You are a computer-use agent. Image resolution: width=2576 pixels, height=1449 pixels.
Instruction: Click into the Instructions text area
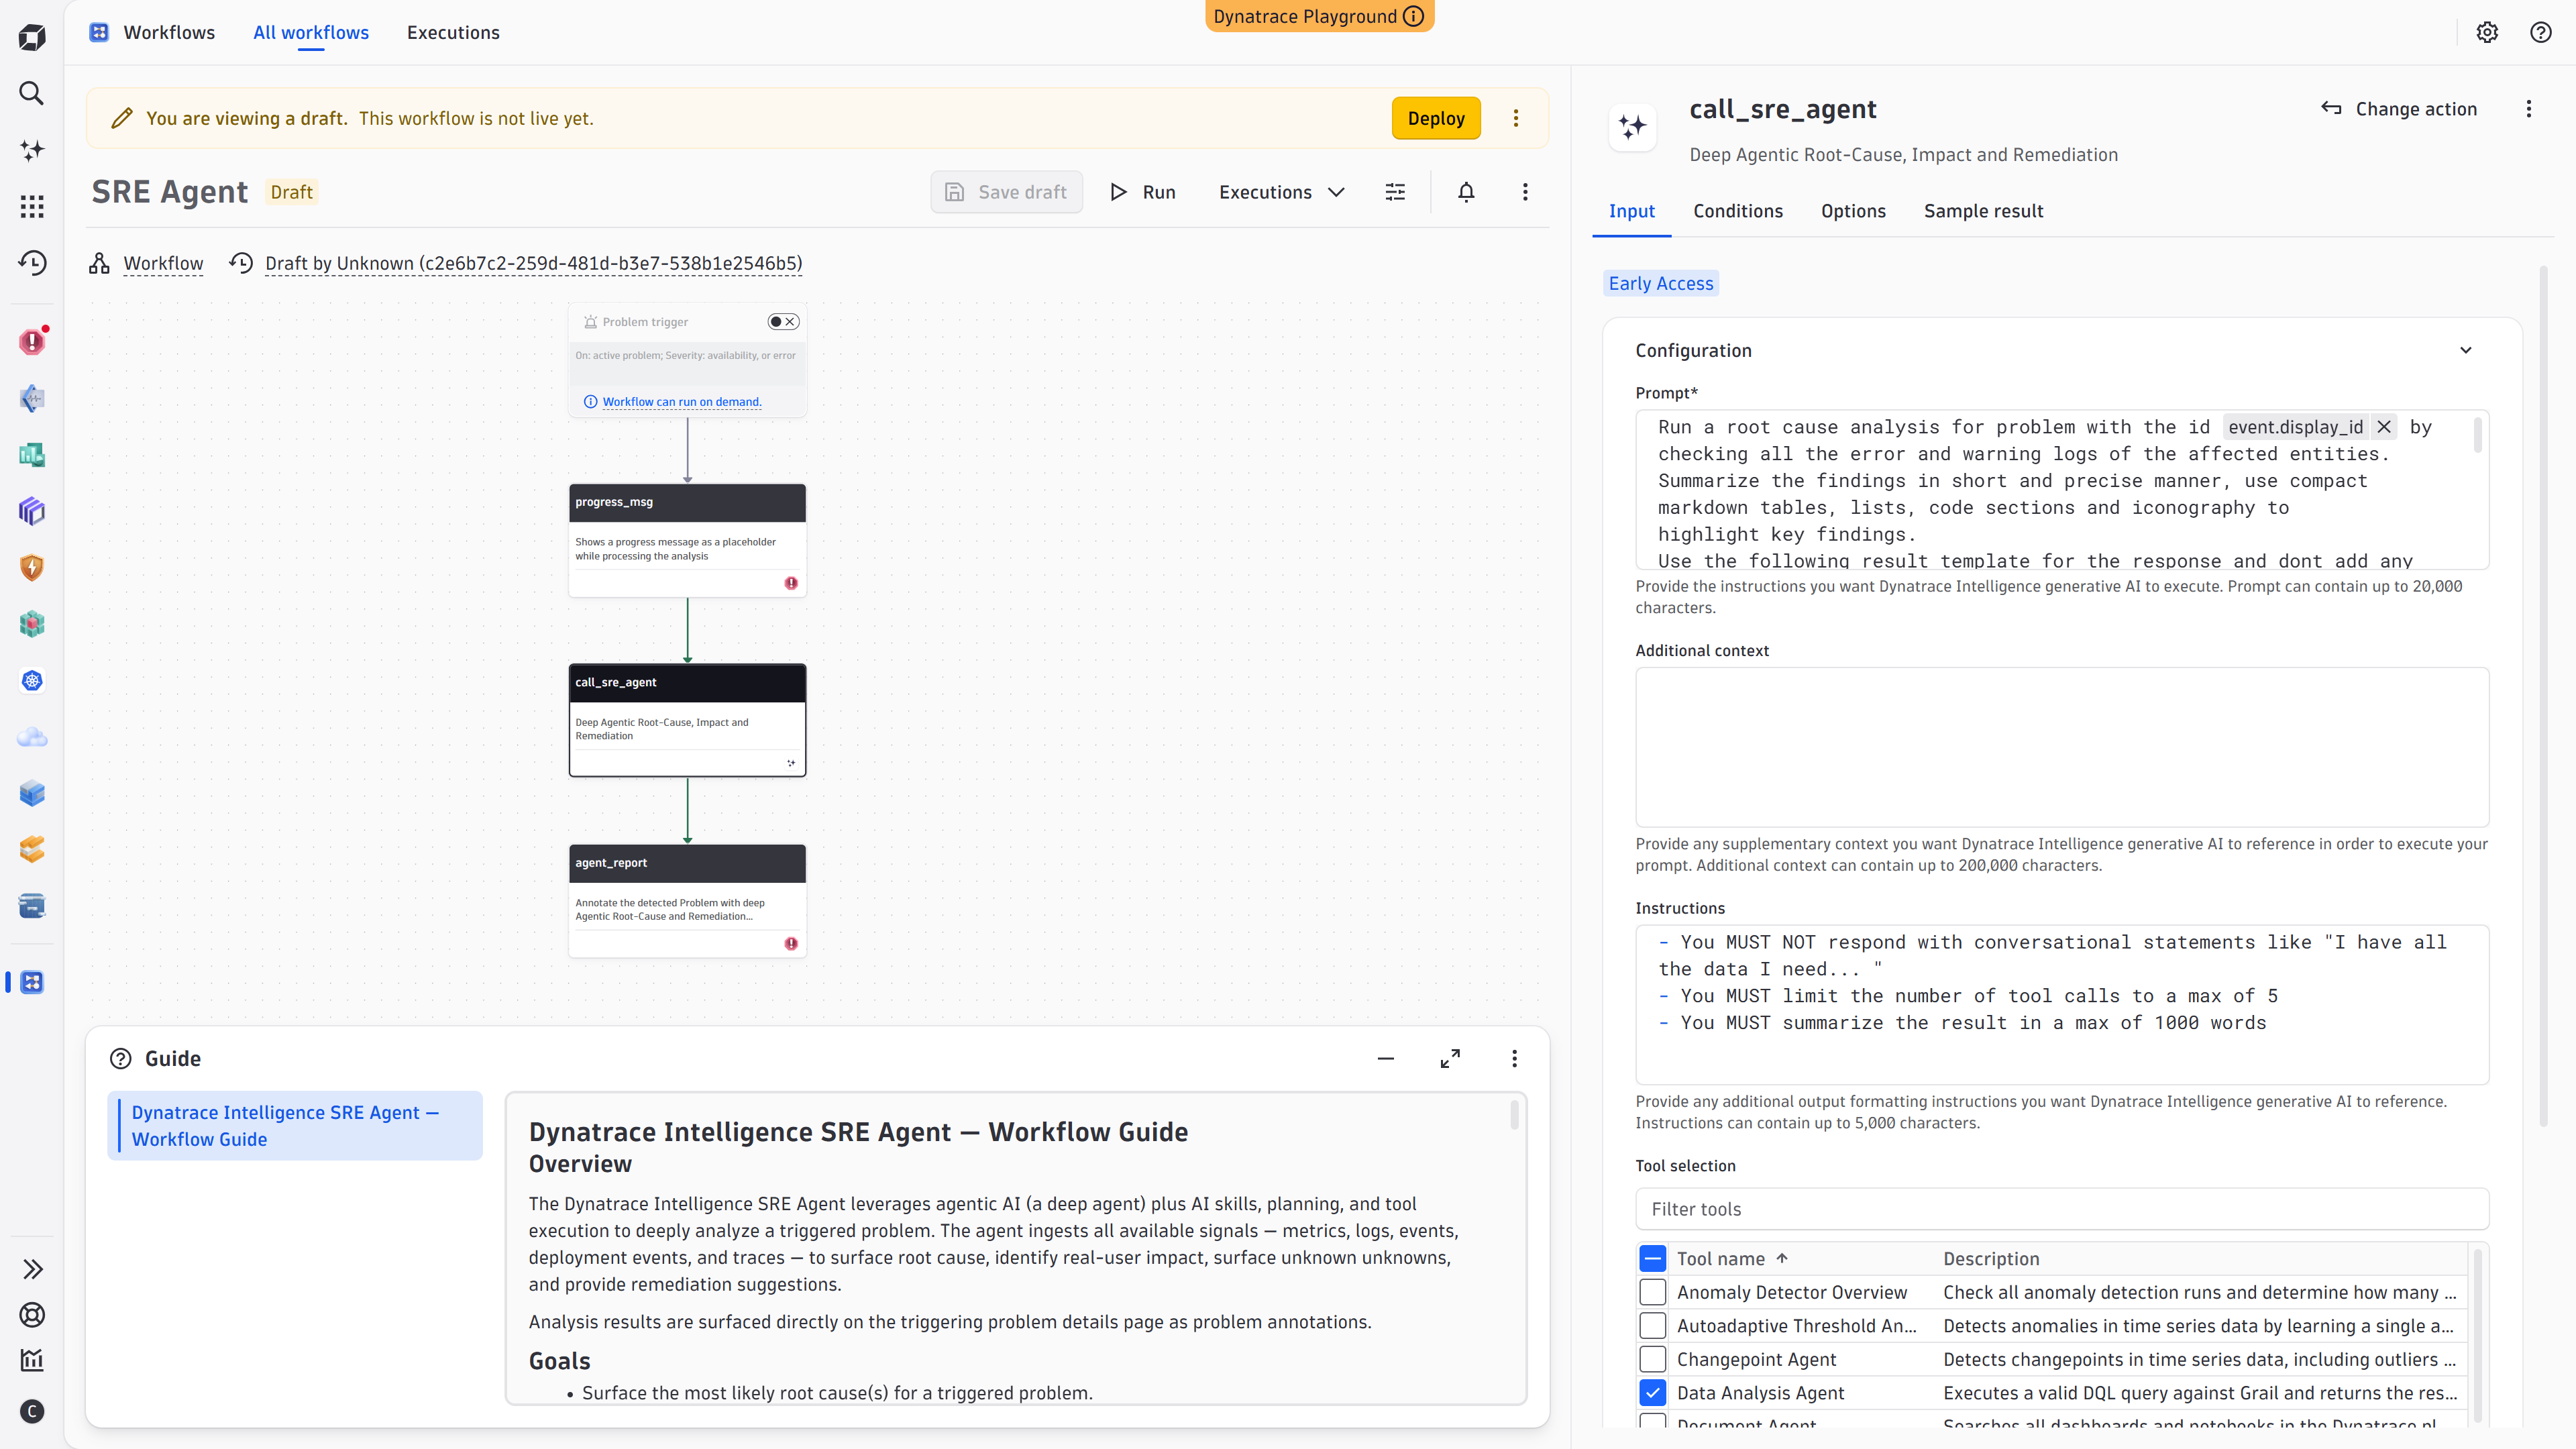tap(2062, 1004)
